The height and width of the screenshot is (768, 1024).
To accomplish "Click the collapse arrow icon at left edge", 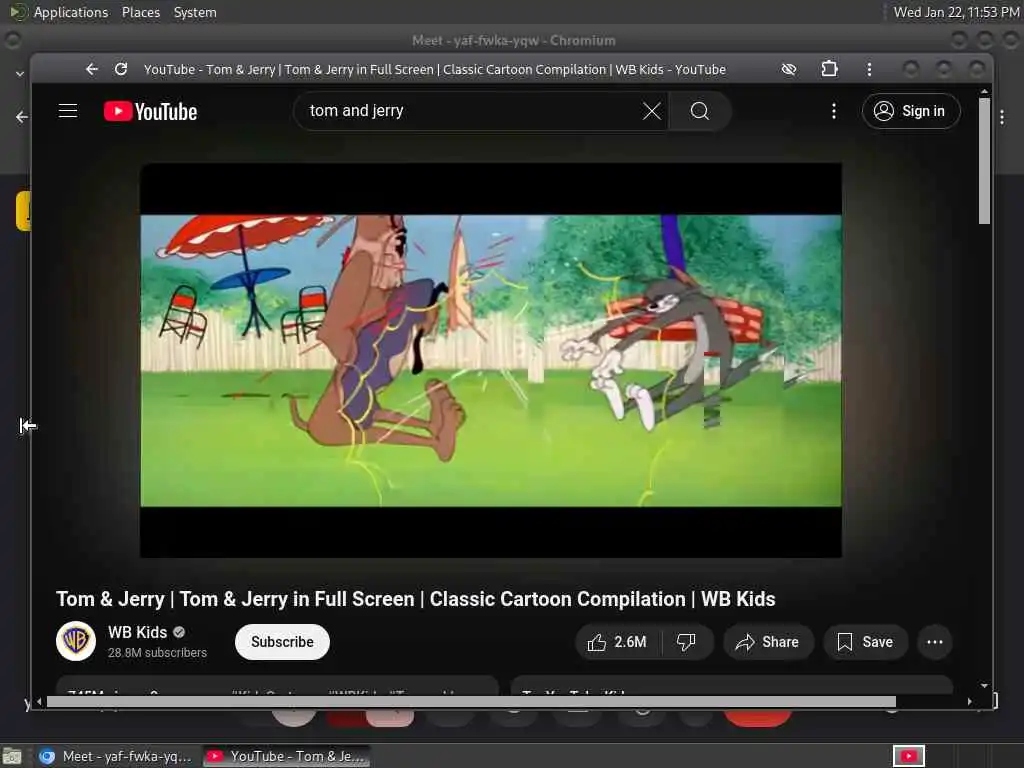I will [27, 426].
